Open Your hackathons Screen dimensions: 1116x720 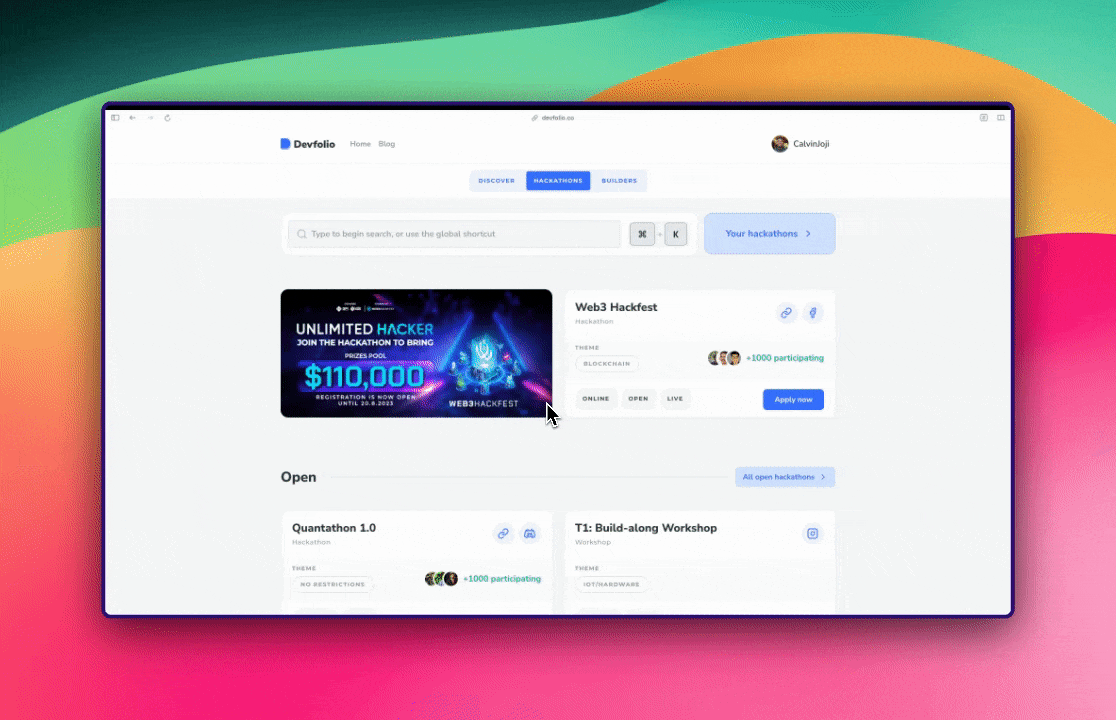(769, 233)
